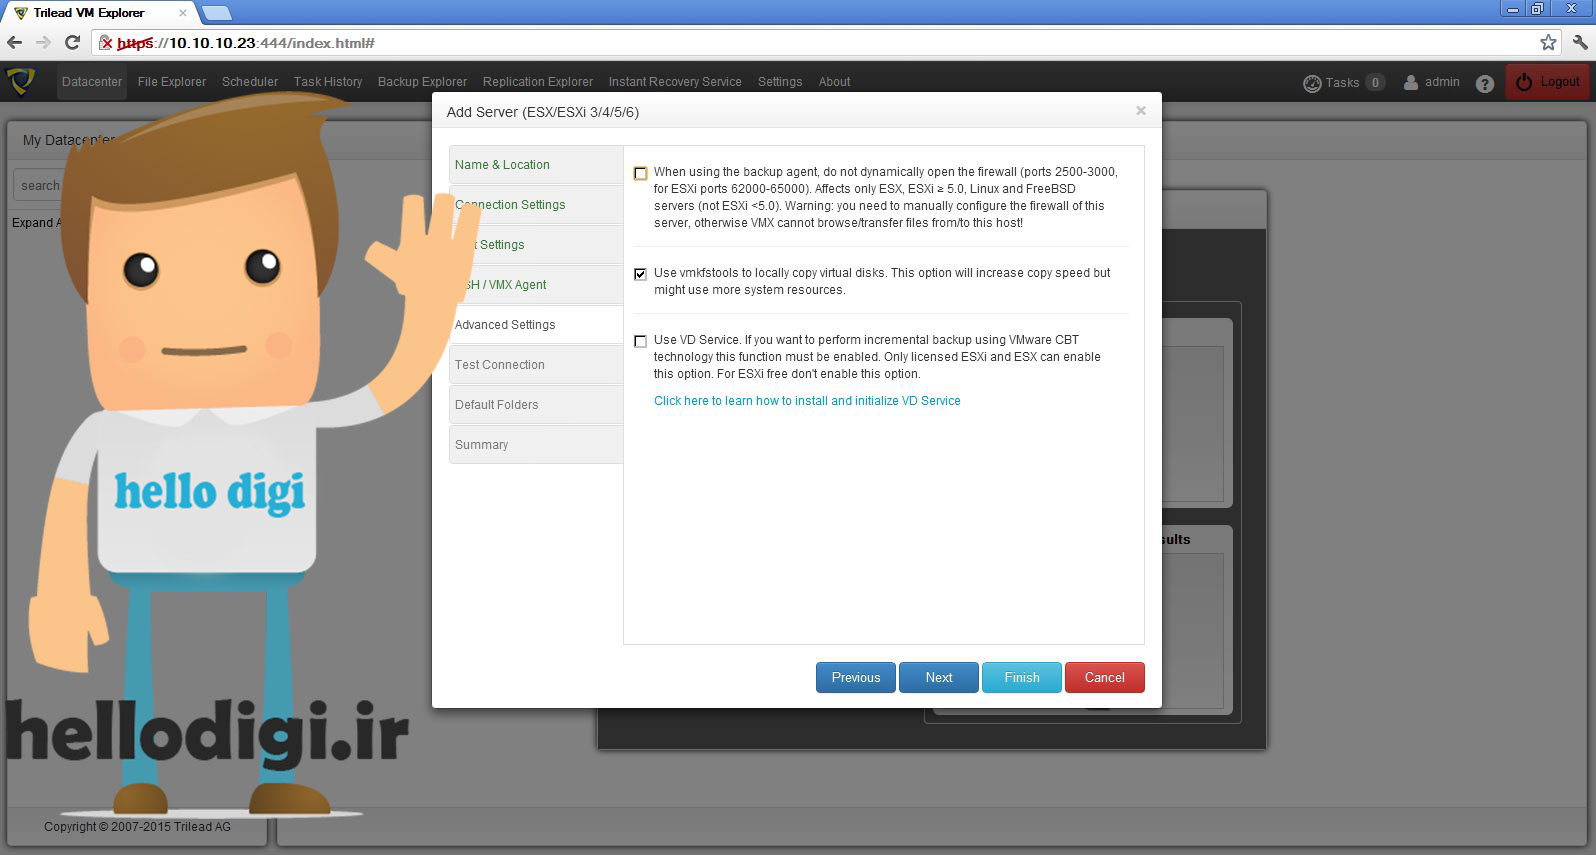Log out with the Logout button
This screenshot has height=855, width=1596.
1548,82
